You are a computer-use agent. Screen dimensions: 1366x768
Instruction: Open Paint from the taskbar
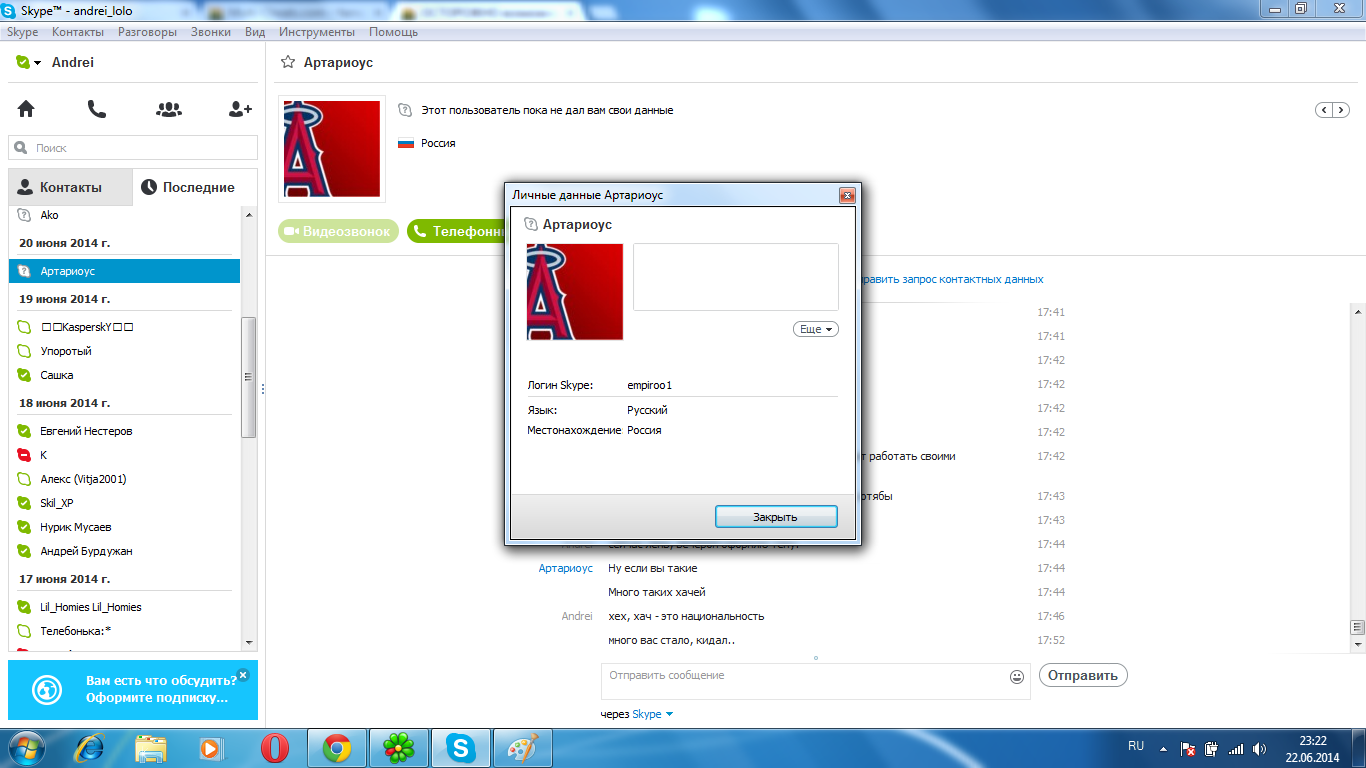[x=523, y=748]
